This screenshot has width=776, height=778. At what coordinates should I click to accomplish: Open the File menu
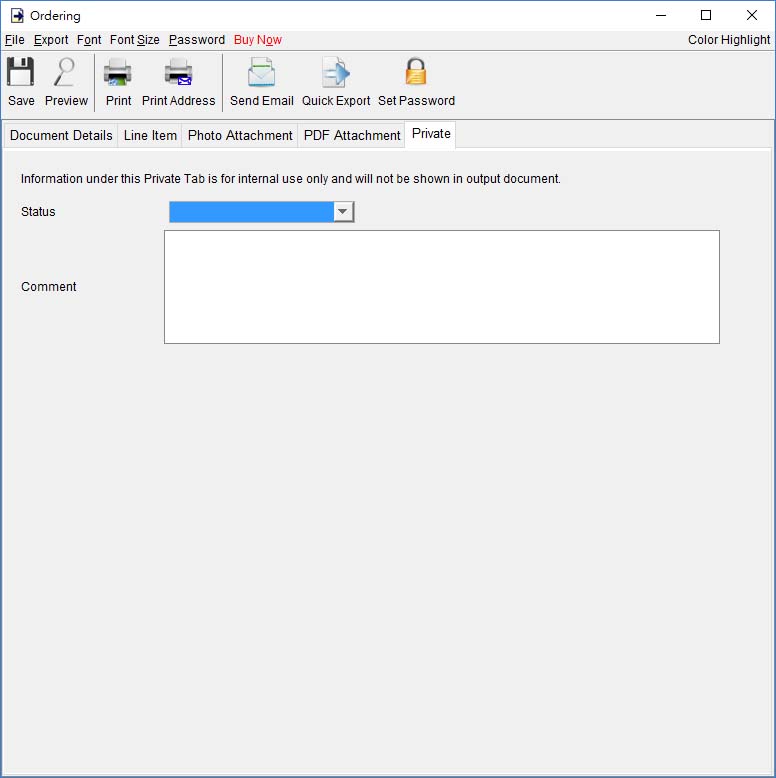[14, 40]
